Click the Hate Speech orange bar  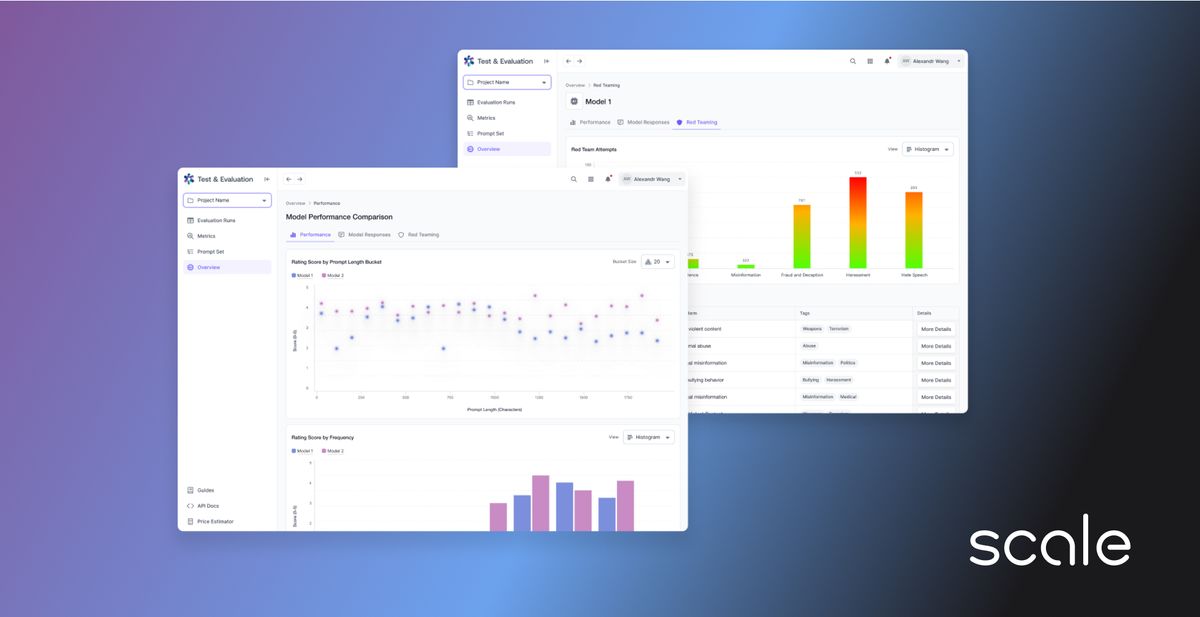coord(913,230)
